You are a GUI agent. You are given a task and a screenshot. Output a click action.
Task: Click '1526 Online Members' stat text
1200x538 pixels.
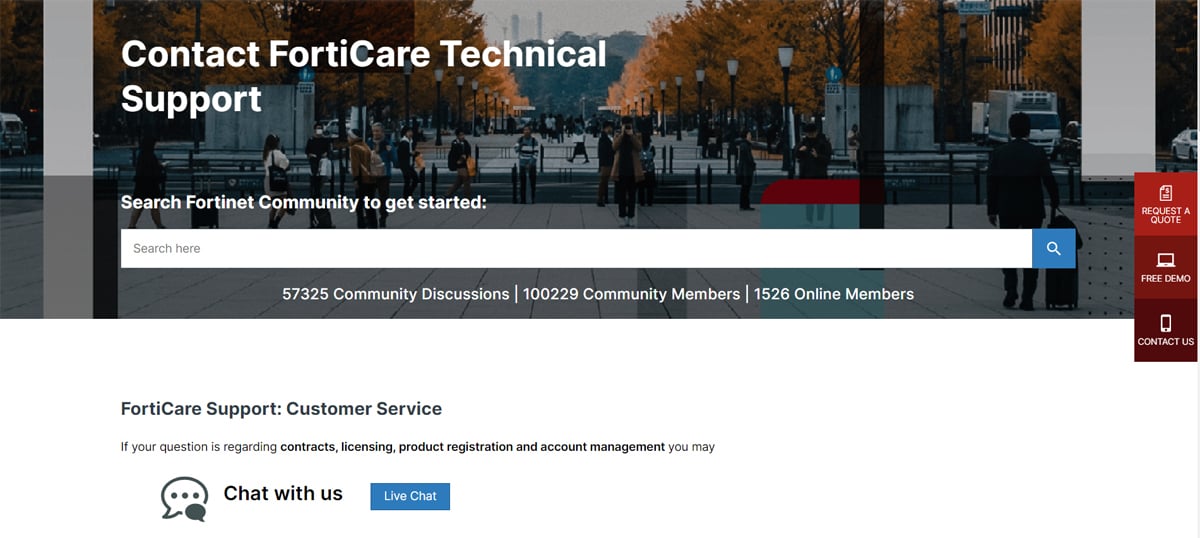(833, 294)
